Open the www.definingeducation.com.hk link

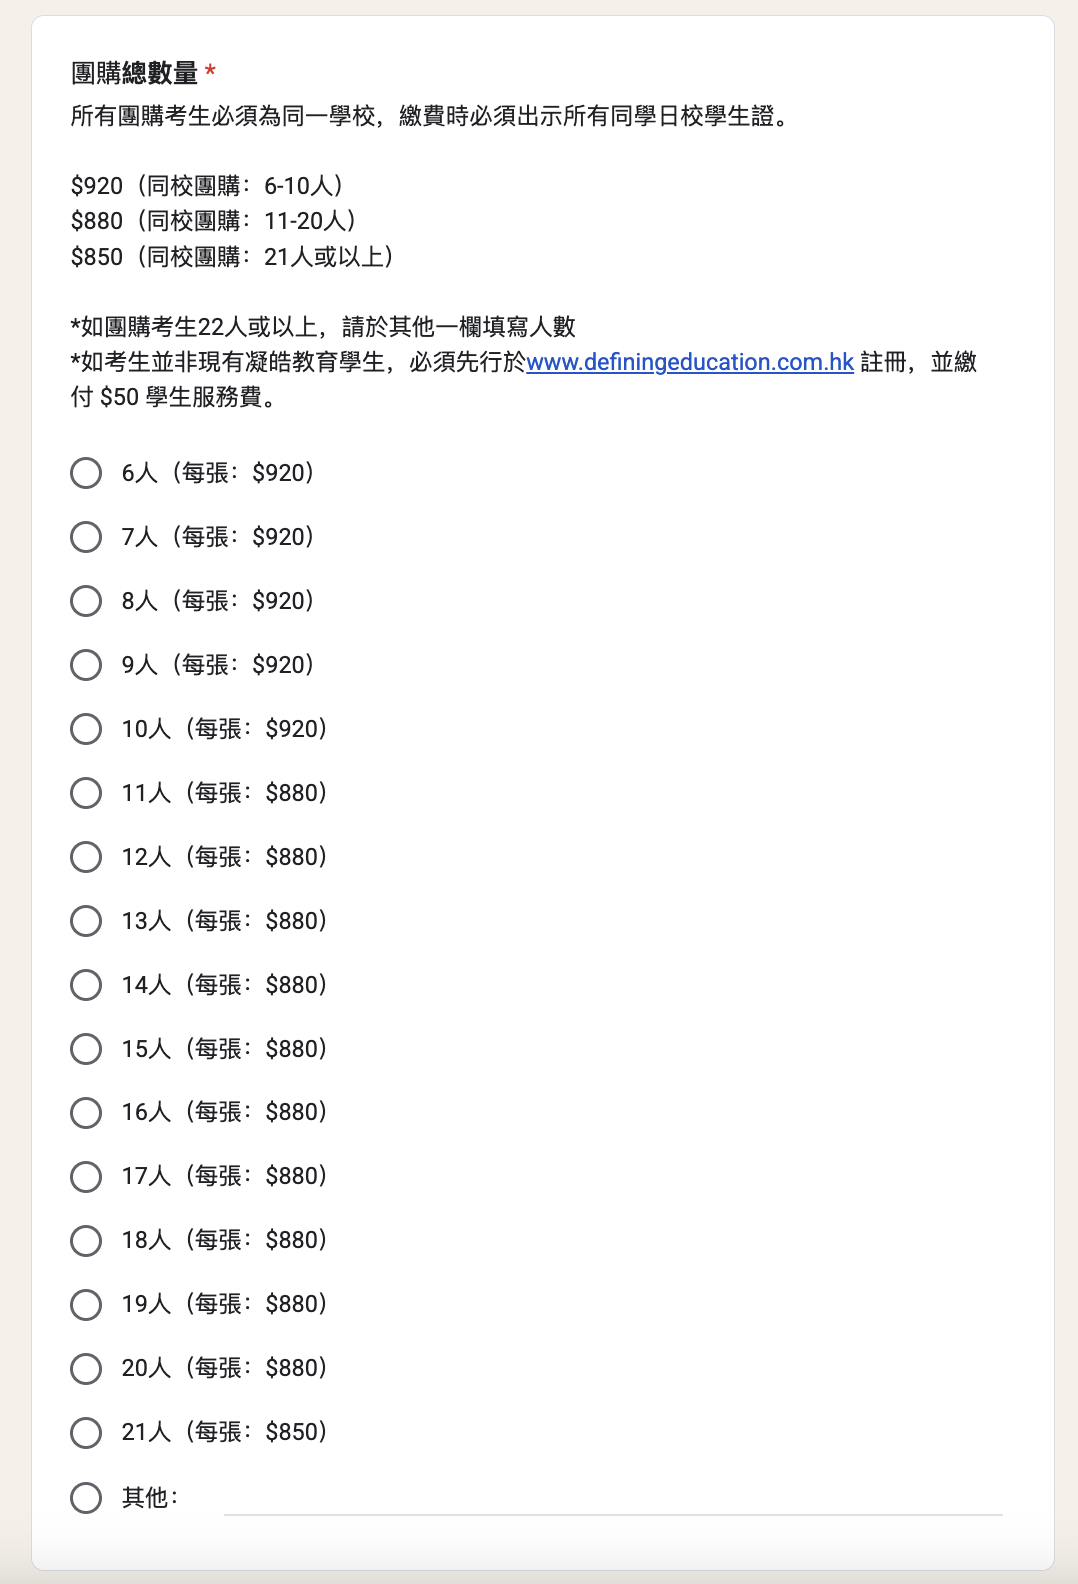tap(689, 362)
